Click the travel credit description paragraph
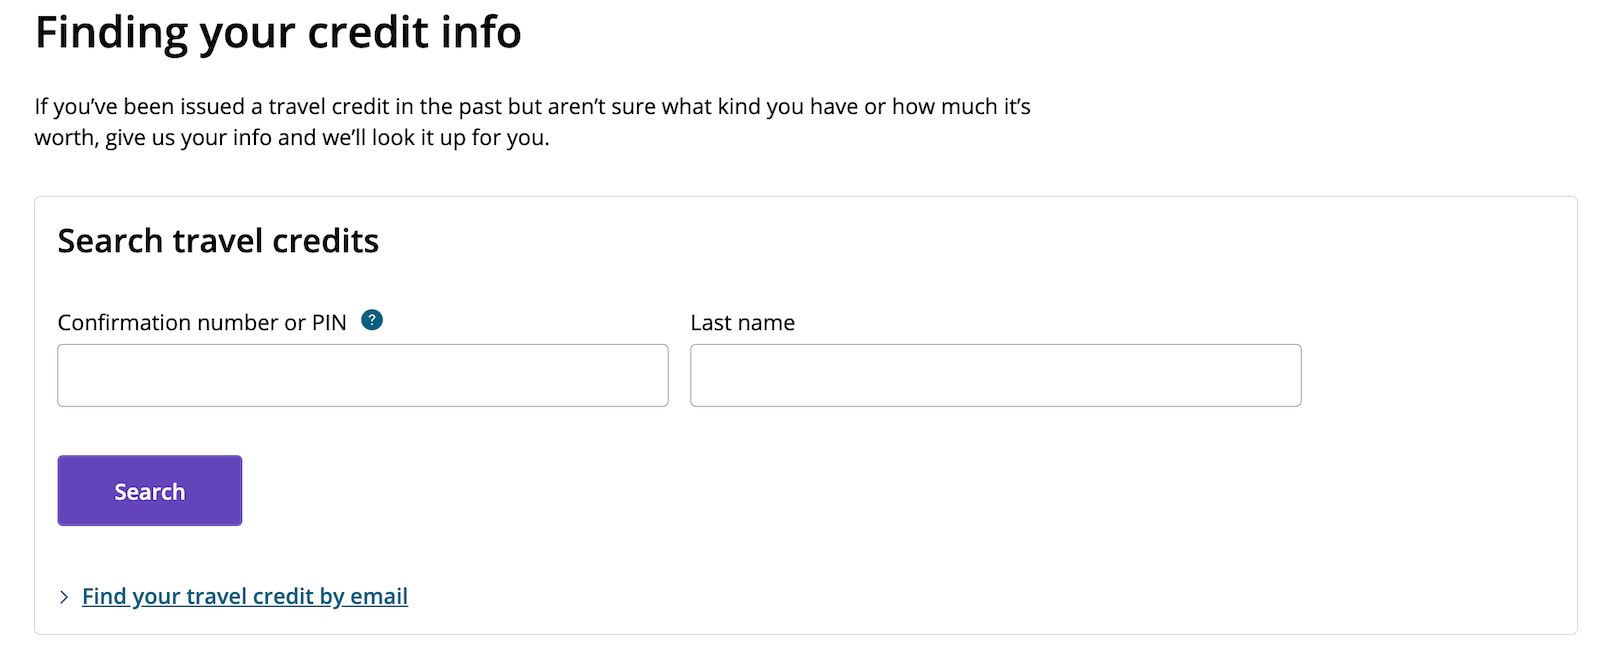Screen dimensions: 1600x669 tap(532, 122)
